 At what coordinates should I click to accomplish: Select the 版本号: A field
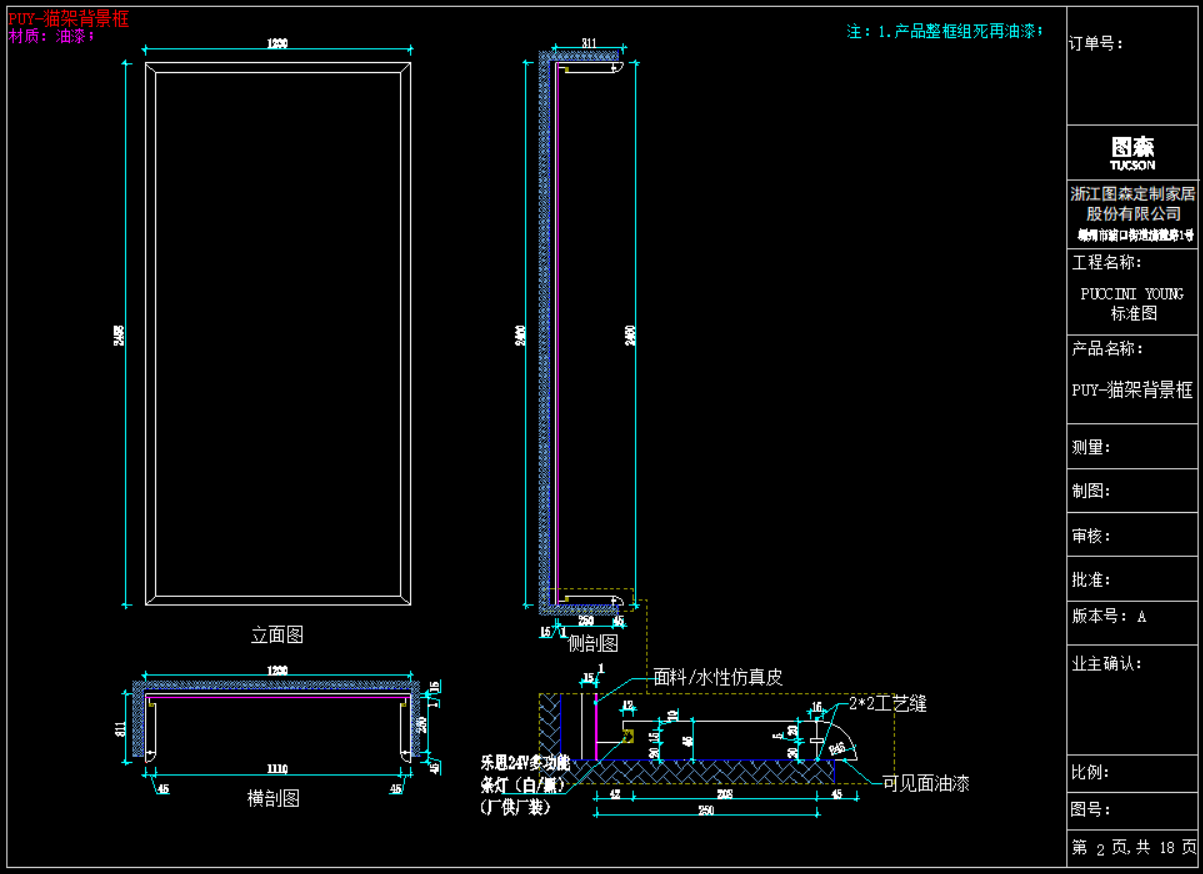tap(1109, 616)
